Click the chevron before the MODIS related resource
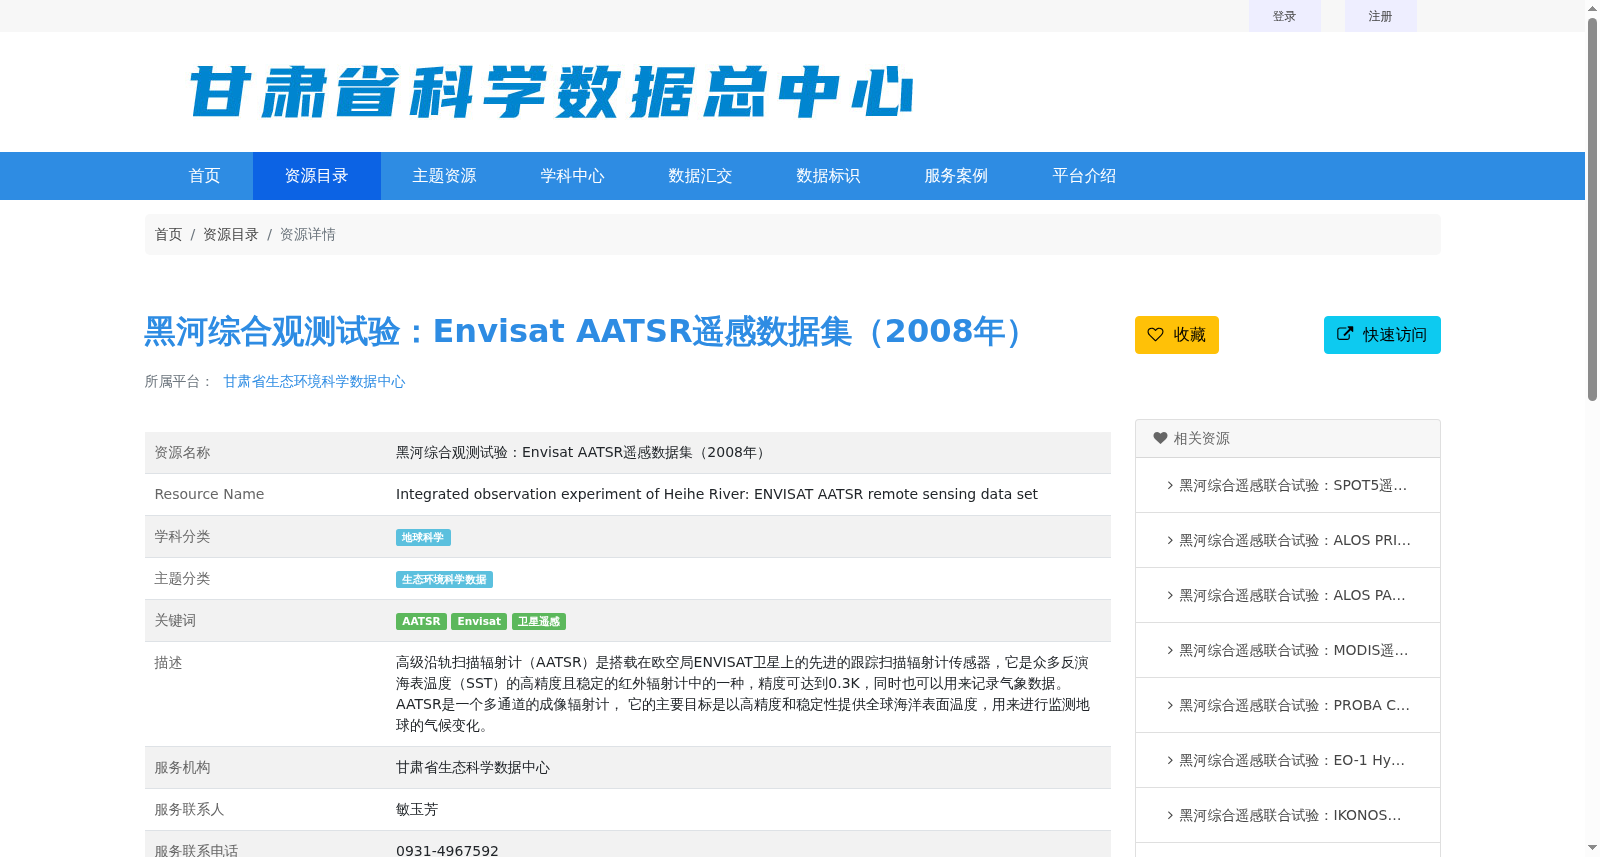1600x857 pixels. [x=1170, y=650]
